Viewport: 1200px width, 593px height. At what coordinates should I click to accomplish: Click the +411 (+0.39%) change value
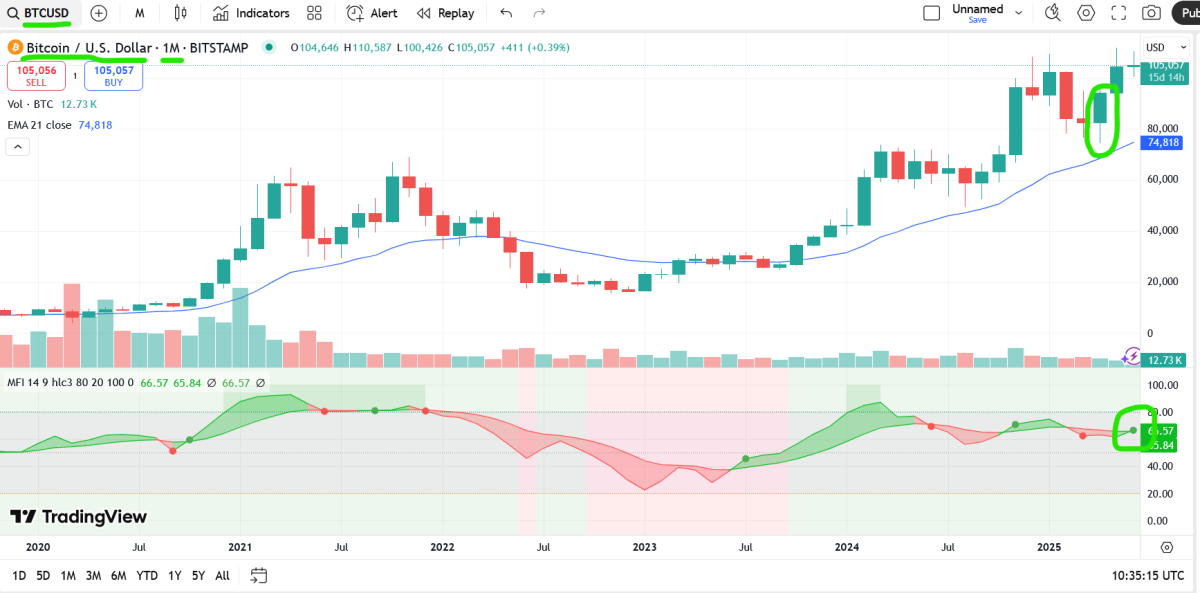pos(536,47)
